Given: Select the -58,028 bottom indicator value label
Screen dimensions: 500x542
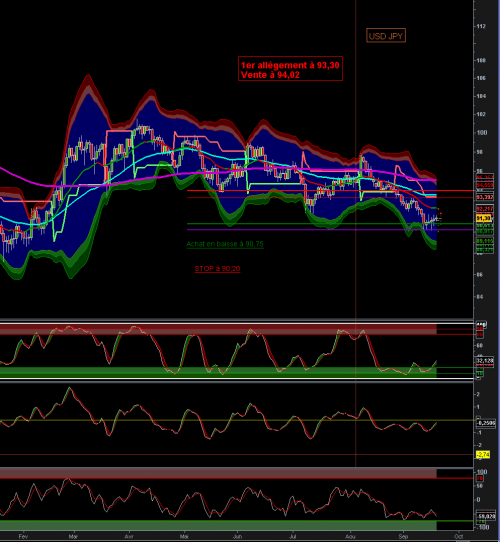Looking at the screenshot, I should click(486, 516).
